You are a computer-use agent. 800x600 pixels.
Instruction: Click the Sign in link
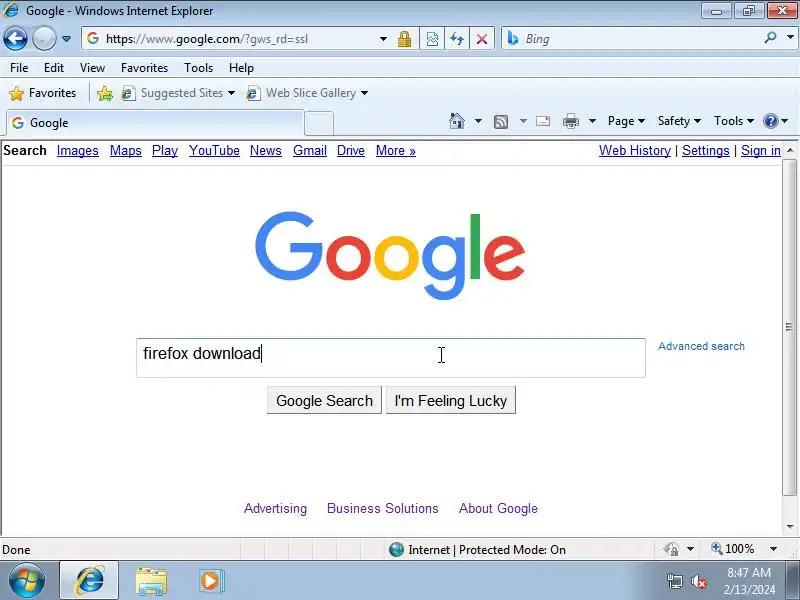(761, 151)
